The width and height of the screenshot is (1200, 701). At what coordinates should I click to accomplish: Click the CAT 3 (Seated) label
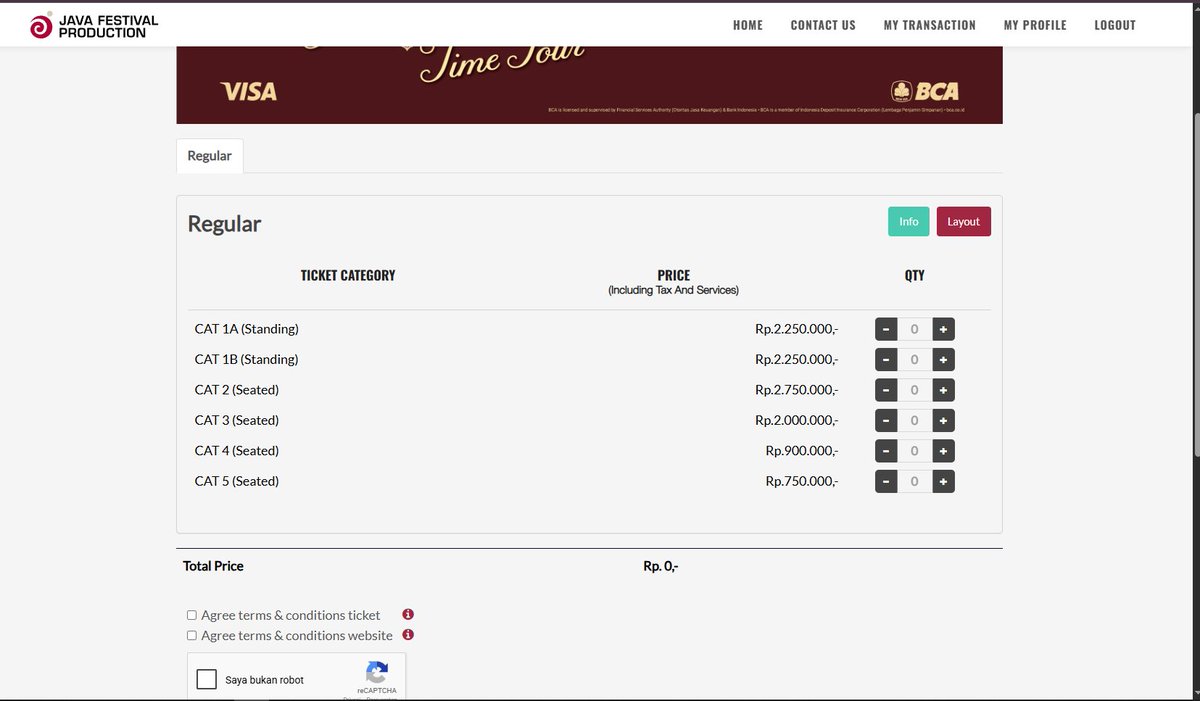pos(236,420)
